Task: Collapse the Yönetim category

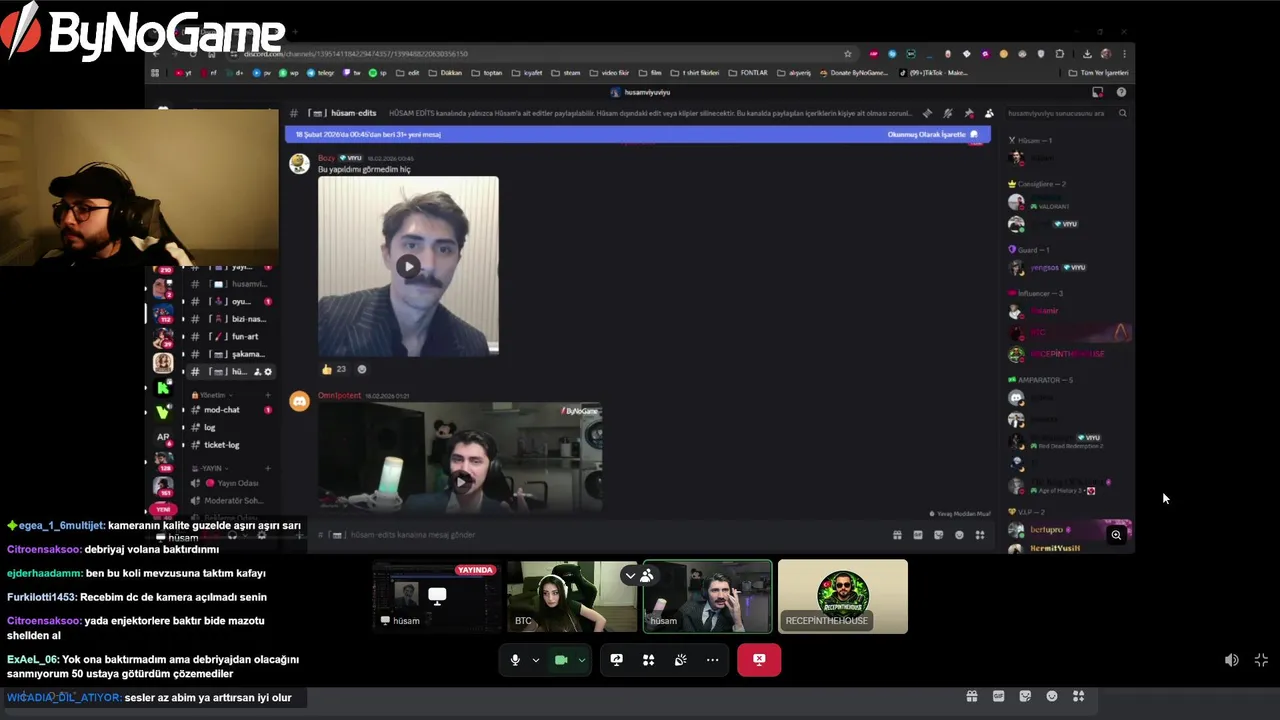Action: point(212,395)
